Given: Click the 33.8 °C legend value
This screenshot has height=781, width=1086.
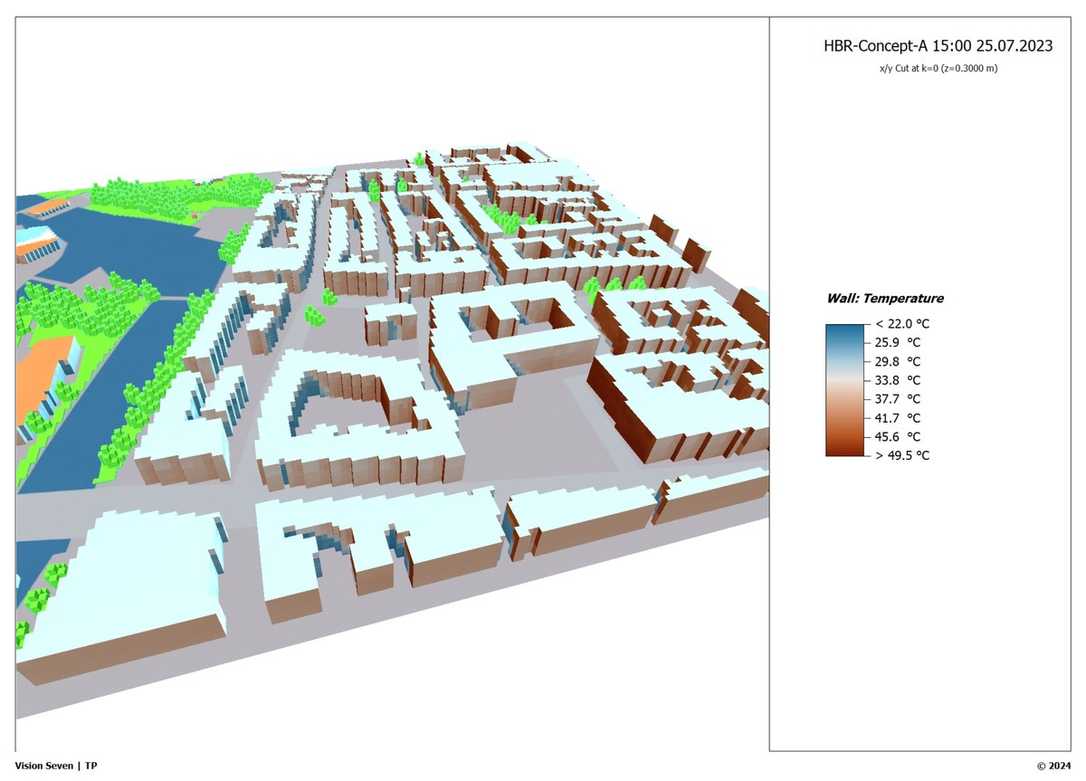Looking at the screenshot, I should click(x=899, y=380).
